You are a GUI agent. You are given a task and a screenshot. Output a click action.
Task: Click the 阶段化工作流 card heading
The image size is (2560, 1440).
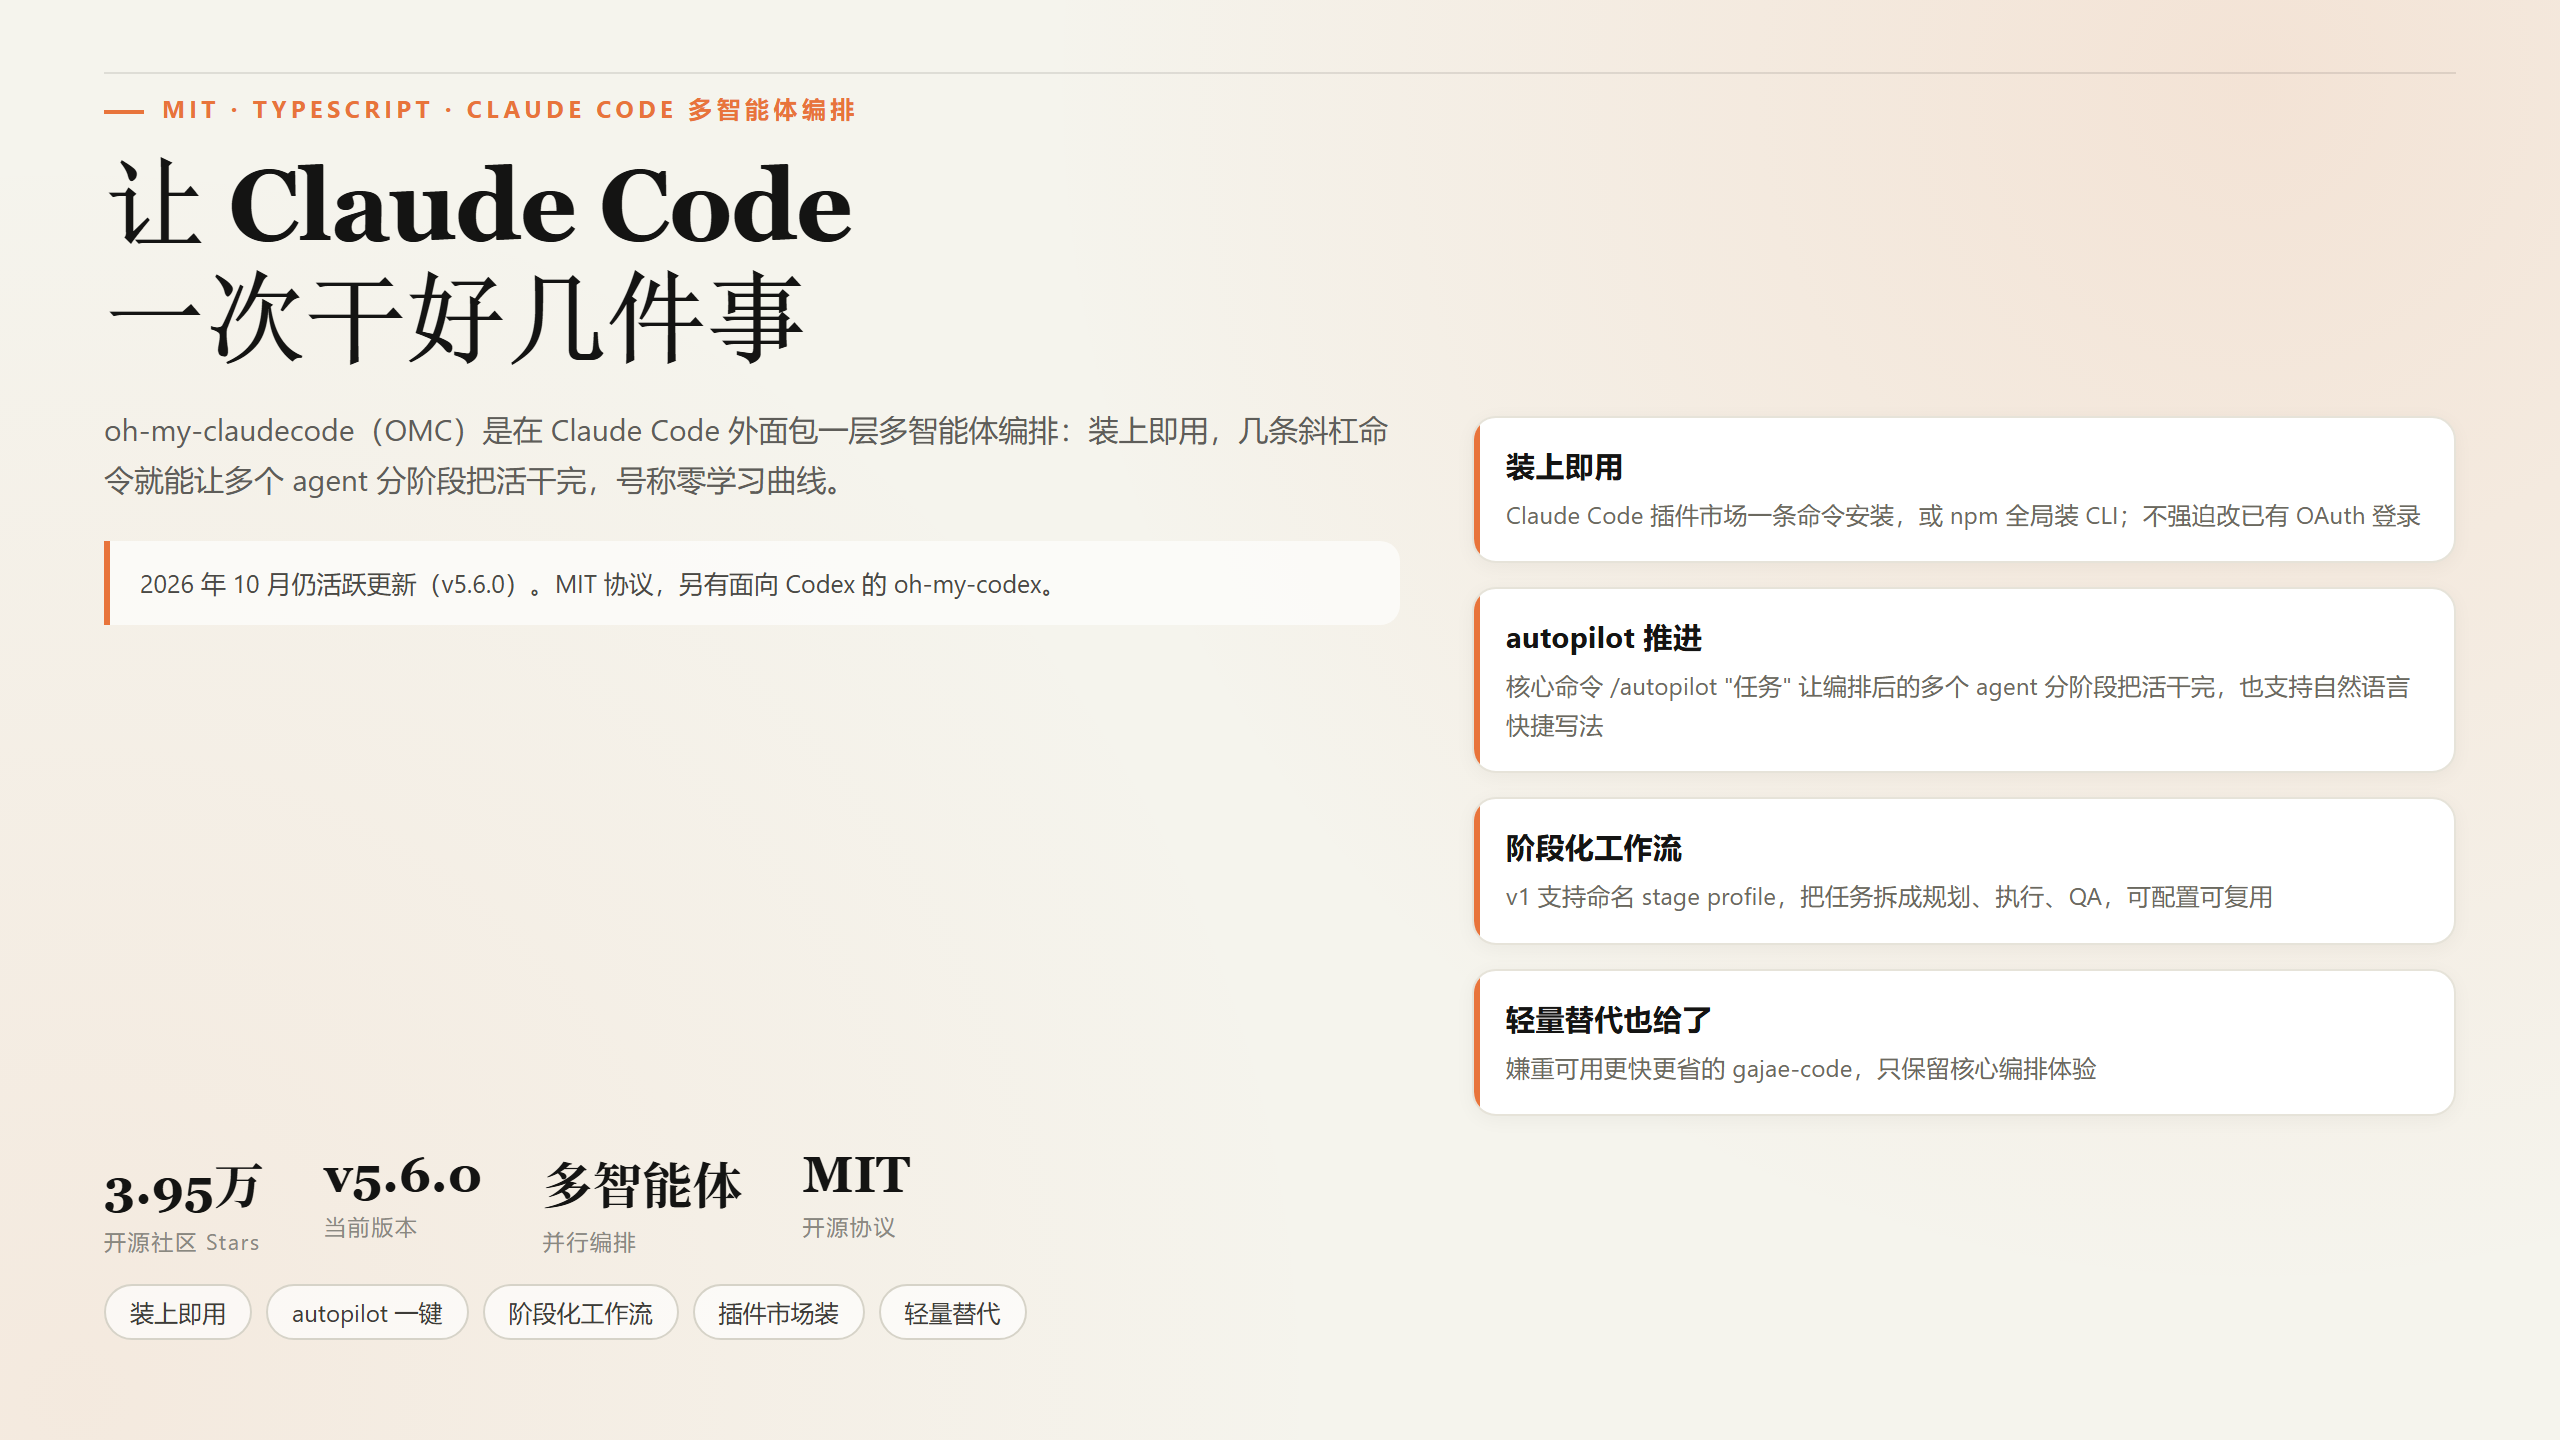point(1594,848)
